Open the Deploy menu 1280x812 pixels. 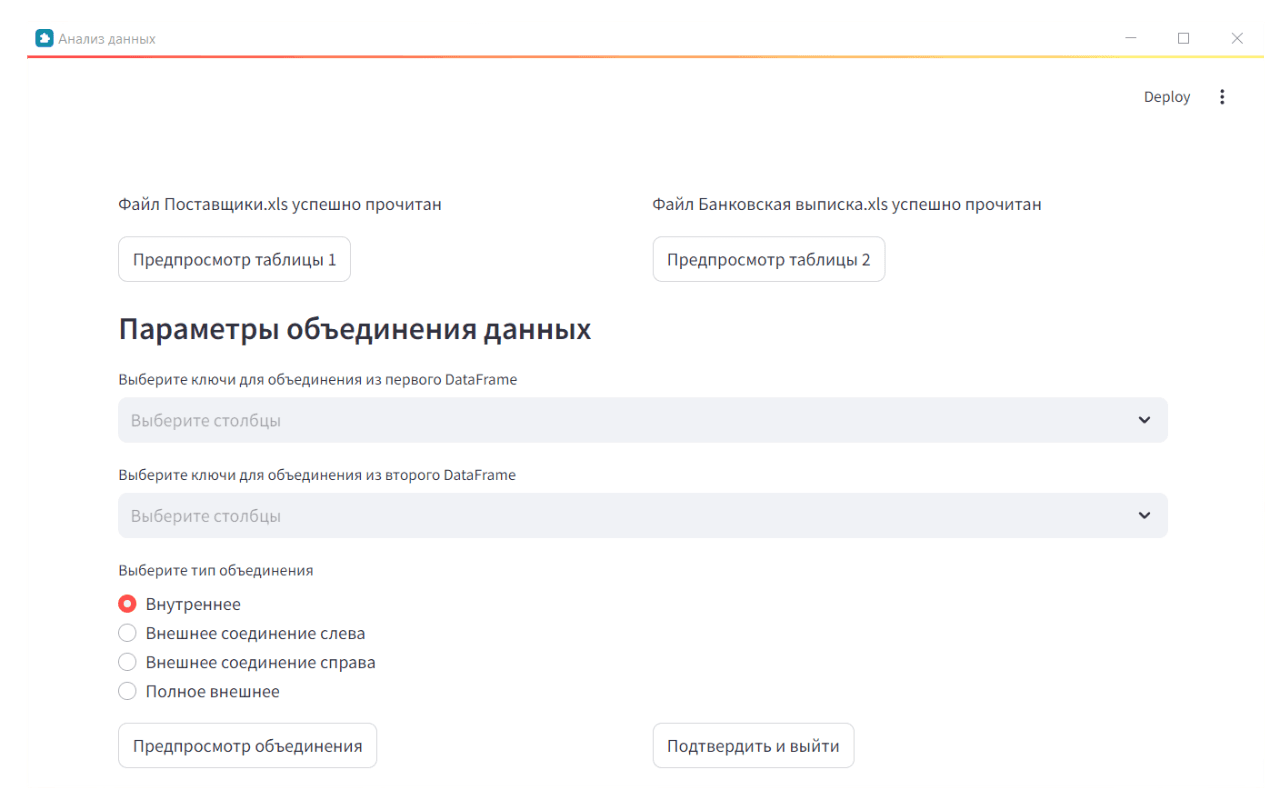pyautogui.click(x=1166, y=96)
